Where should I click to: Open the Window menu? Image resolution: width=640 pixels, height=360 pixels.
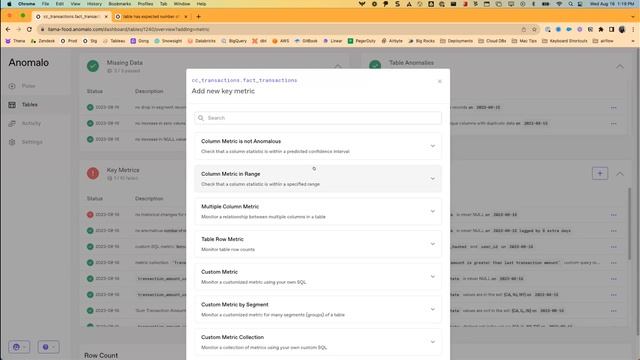tap(182, 4)
